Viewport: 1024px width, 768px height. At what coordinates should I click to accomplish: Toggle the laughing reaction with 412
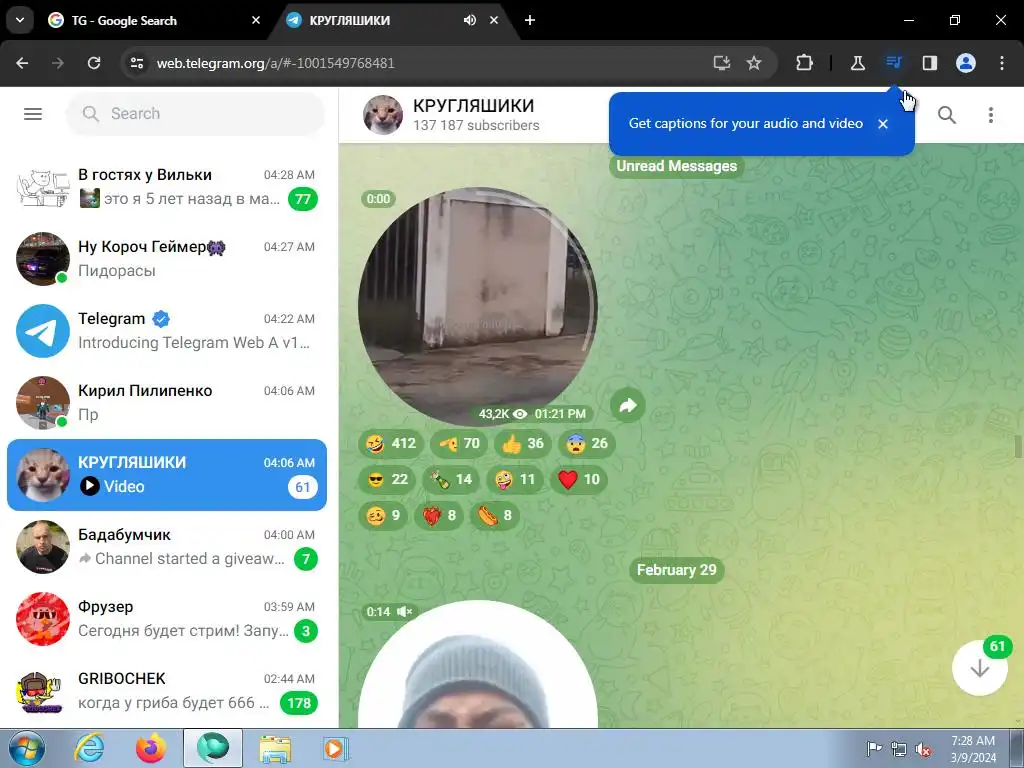pyautogui.click(x=391, y=443)
